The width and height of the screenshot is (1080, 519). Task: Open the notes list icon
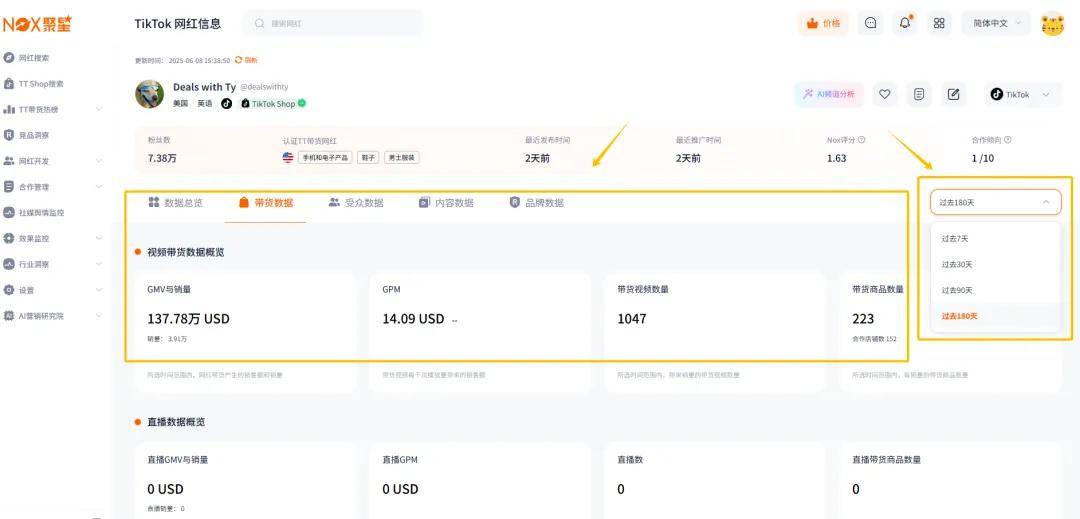pyautogui.click(x=919, y=95)
